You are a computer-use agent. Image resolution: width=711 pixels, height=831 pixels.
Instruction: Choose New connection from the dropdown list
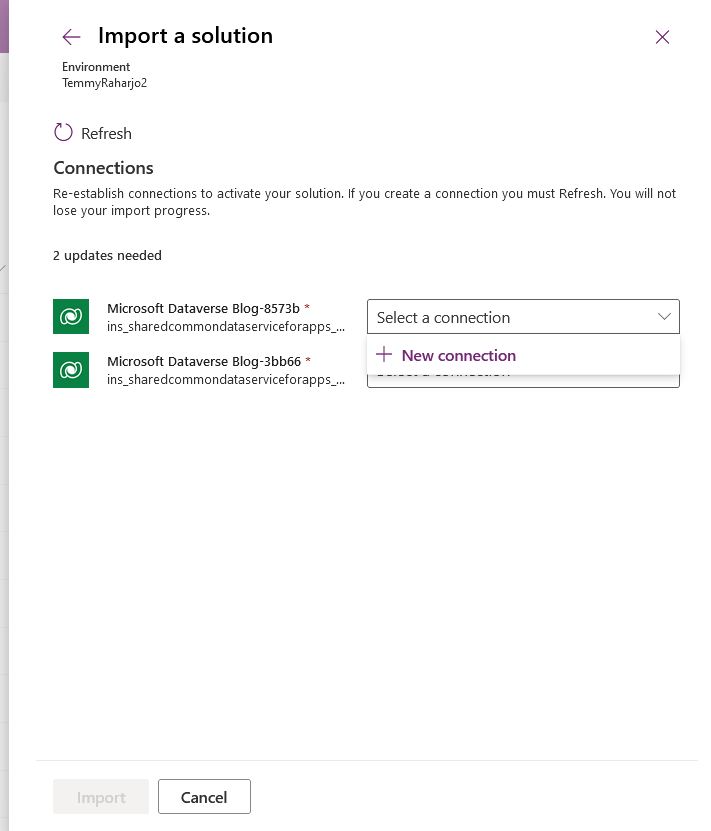[523, 355]
